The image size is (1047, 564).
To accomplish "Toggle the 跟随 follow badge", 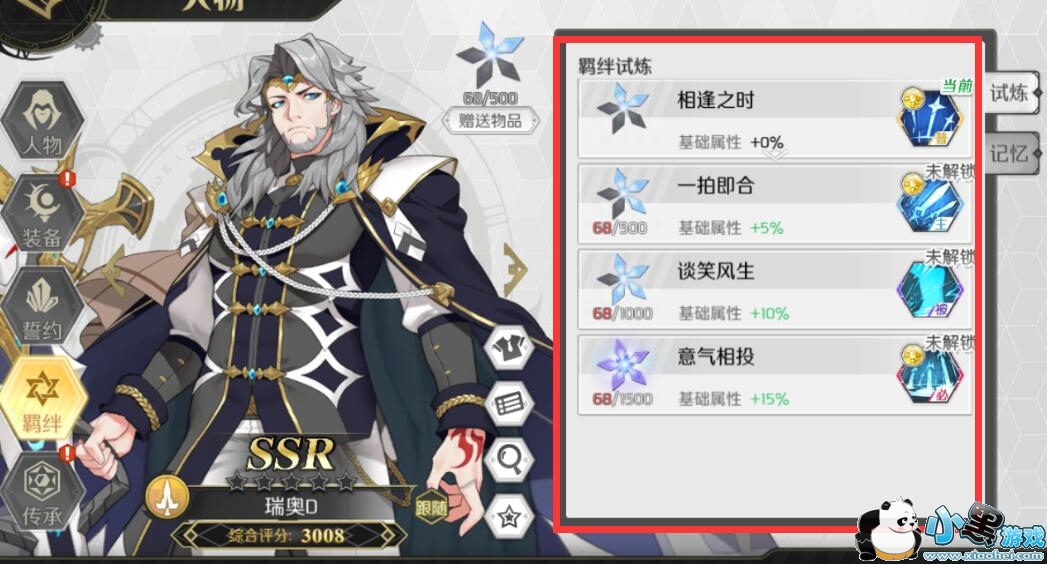I will pos(431,508).
